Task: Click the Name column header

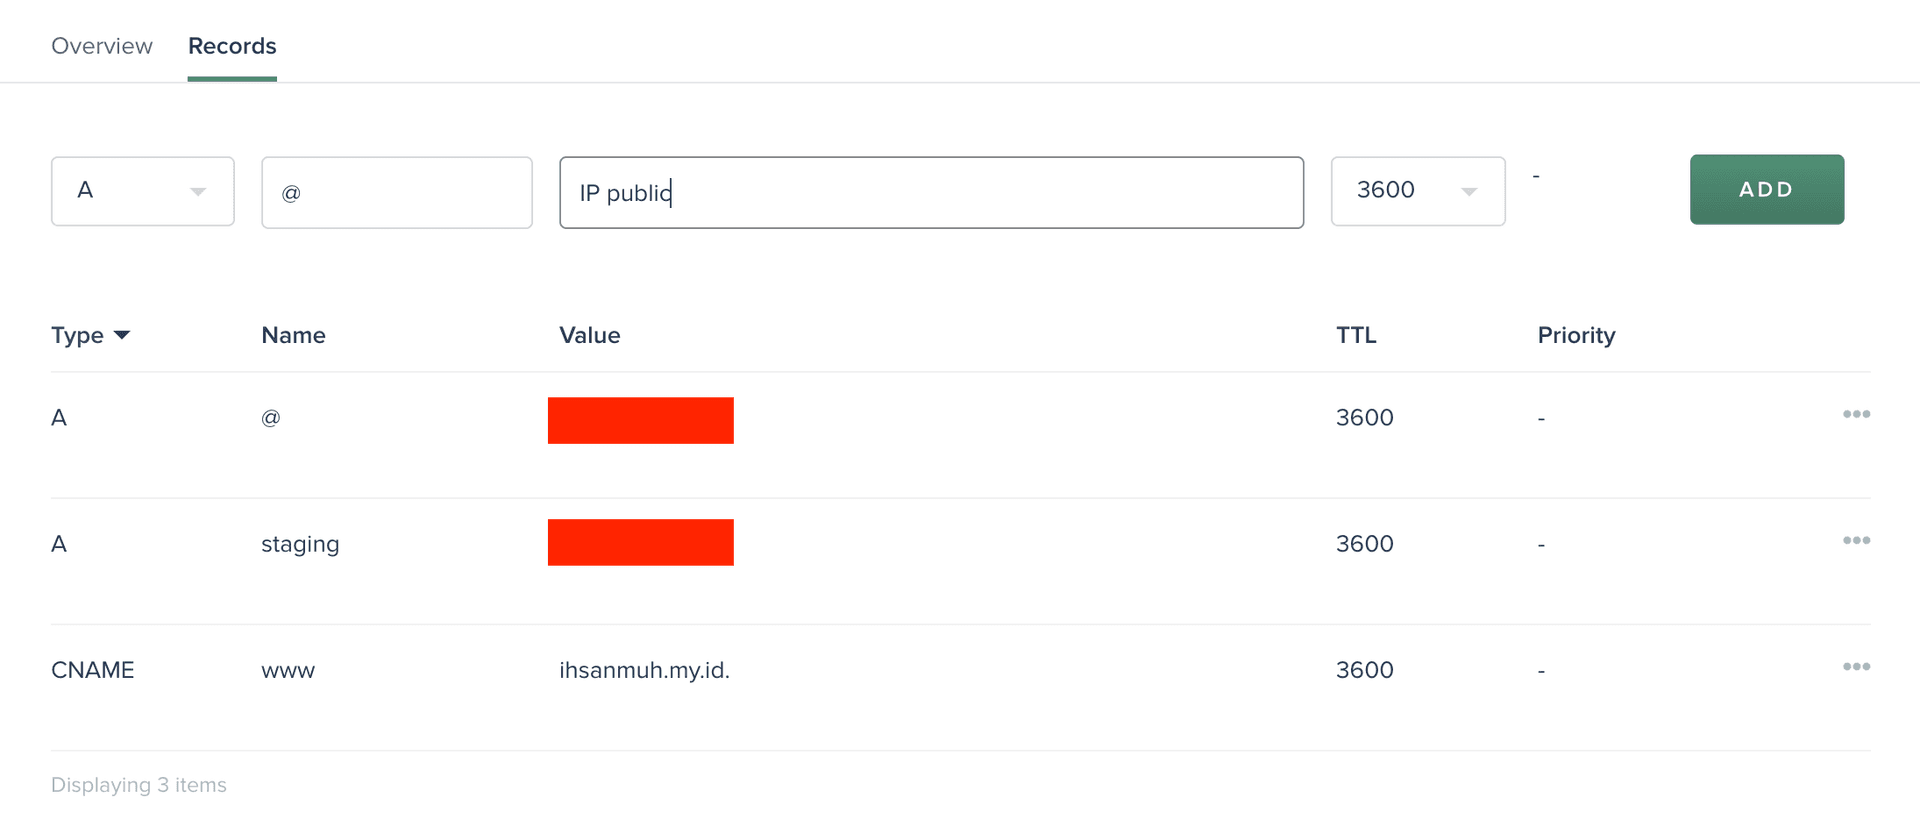Action: 293,335
